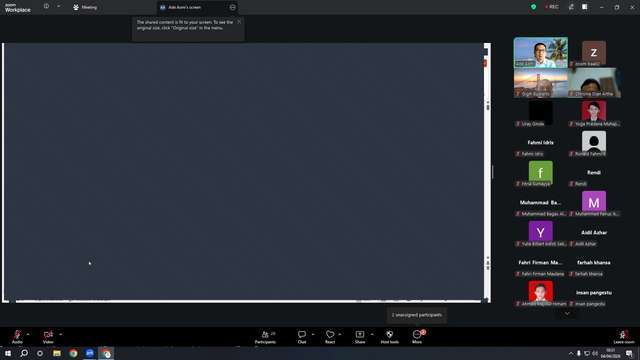Image resolution: width=640 pixels, height=360 pixels.
Task: Select Fahri Firman Maulana's tile
Action: coord(540,263)
